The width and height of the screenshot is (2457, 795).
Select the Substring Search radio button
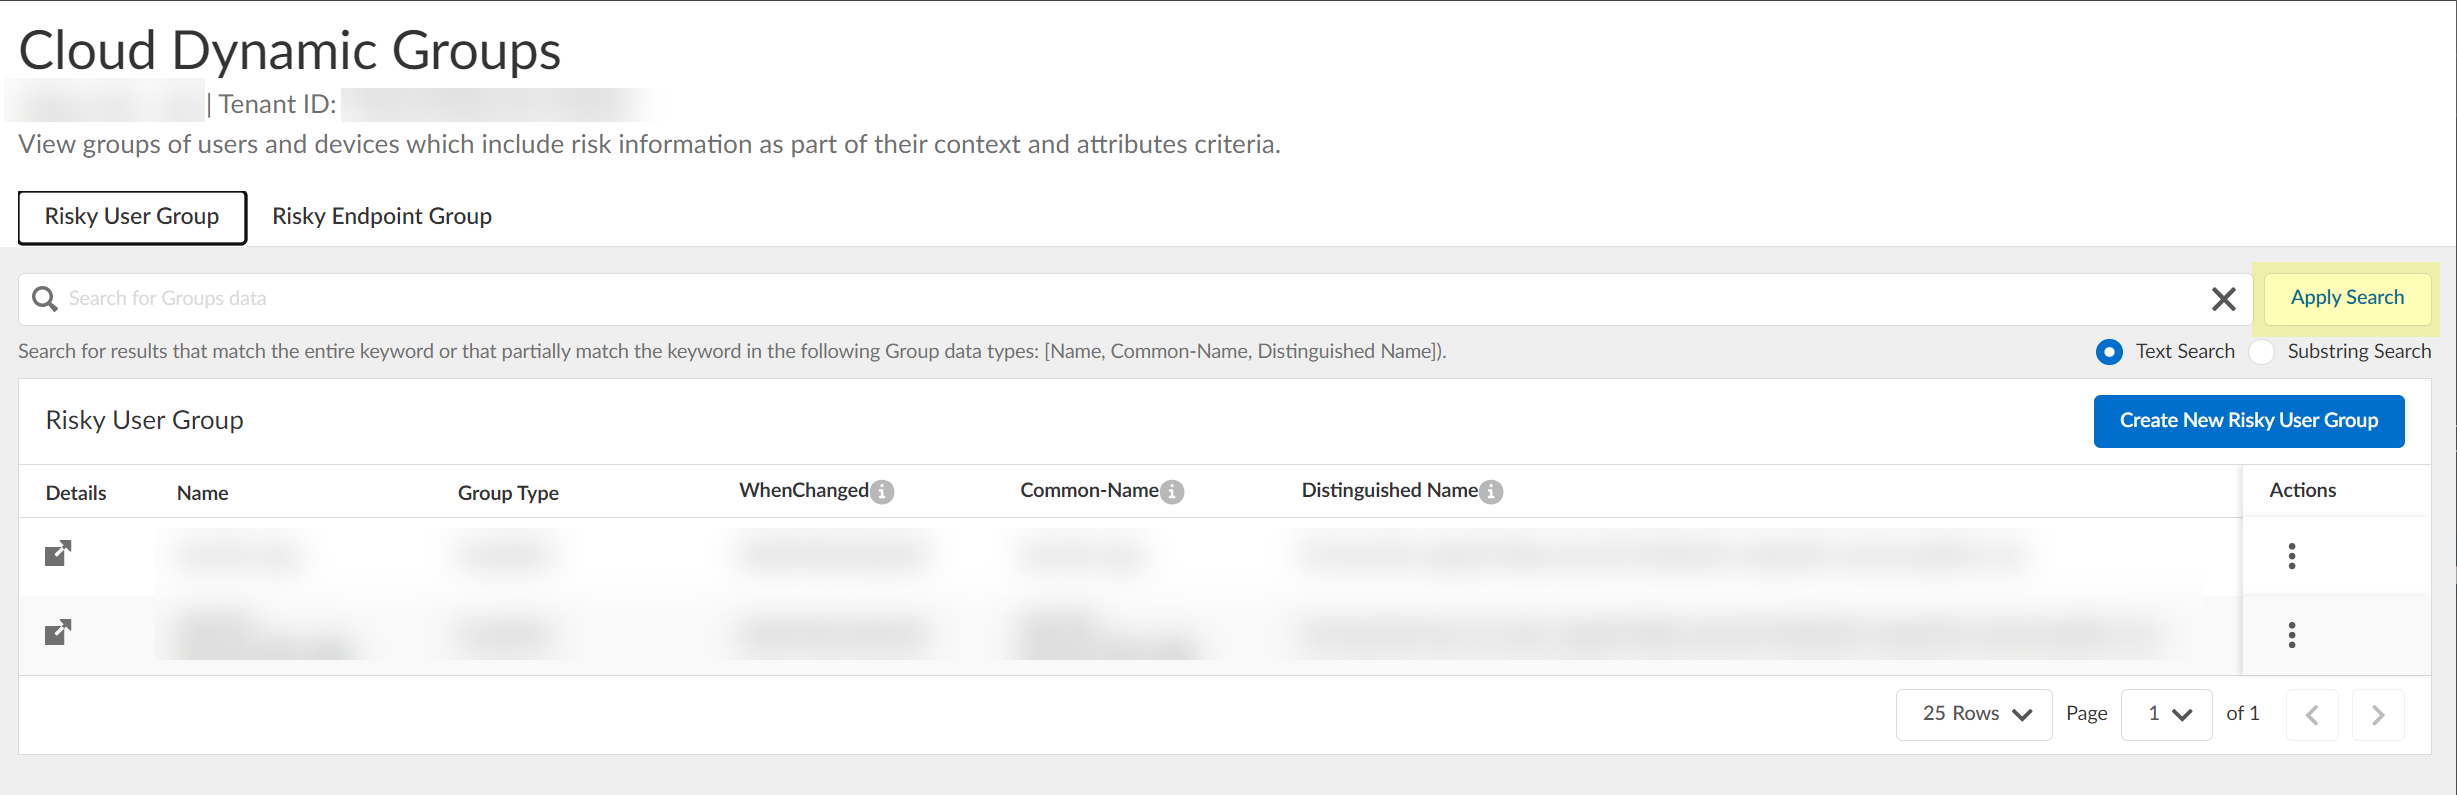(2261, 352)
